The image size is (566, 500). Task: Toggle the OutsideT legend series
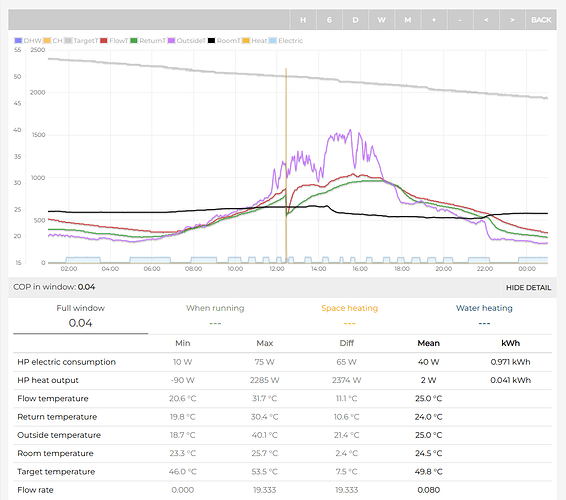coord(187,41)
